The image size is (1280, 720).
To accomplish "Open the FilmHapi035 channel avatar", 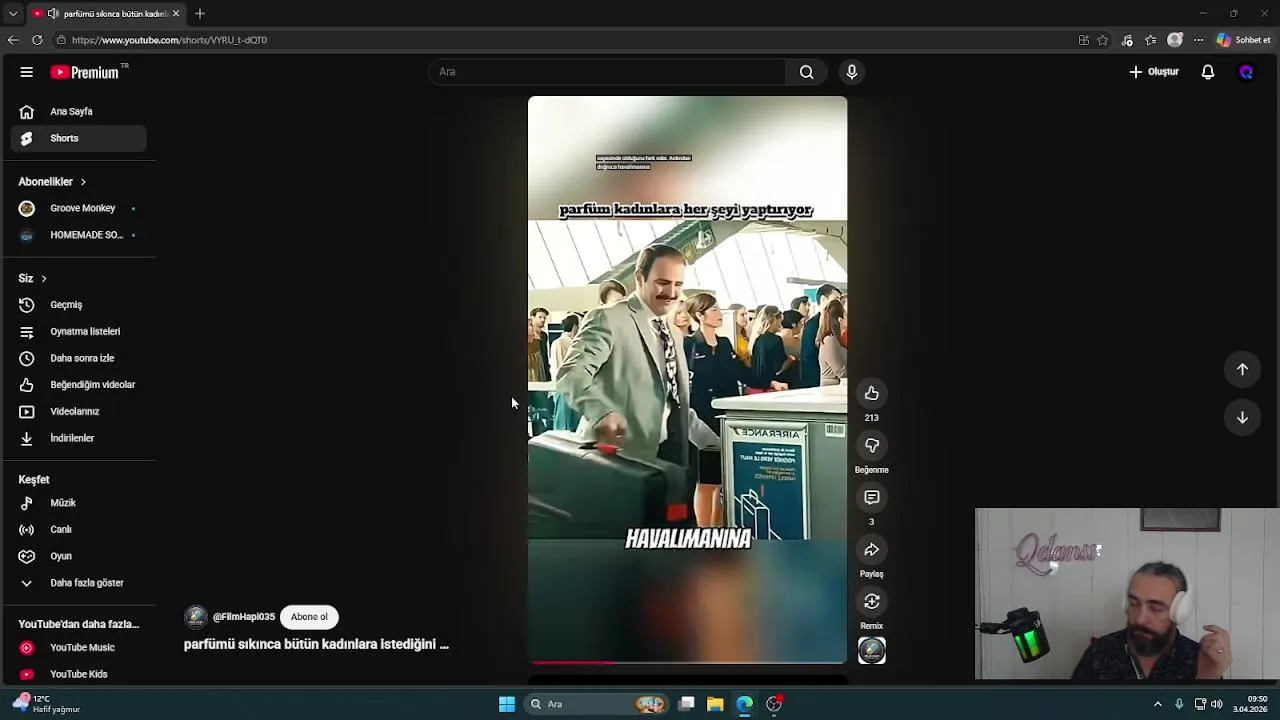I will [x=196, y=617].
